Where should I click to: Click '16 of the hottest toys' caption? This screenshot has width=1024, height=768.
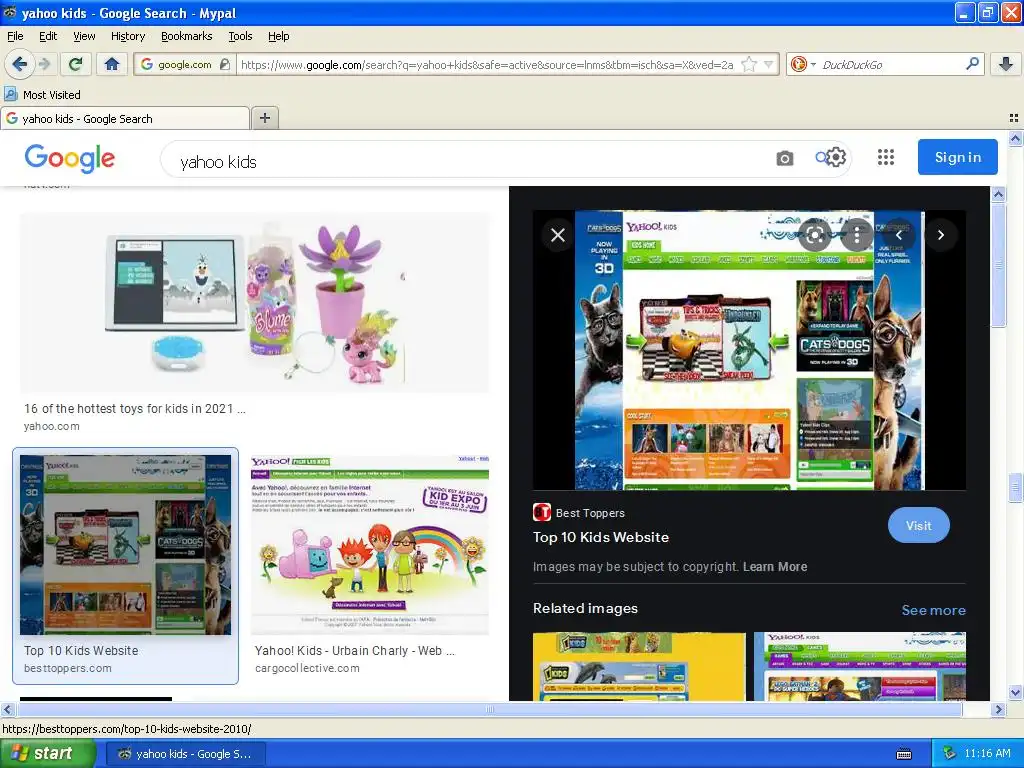coord(135,409)
